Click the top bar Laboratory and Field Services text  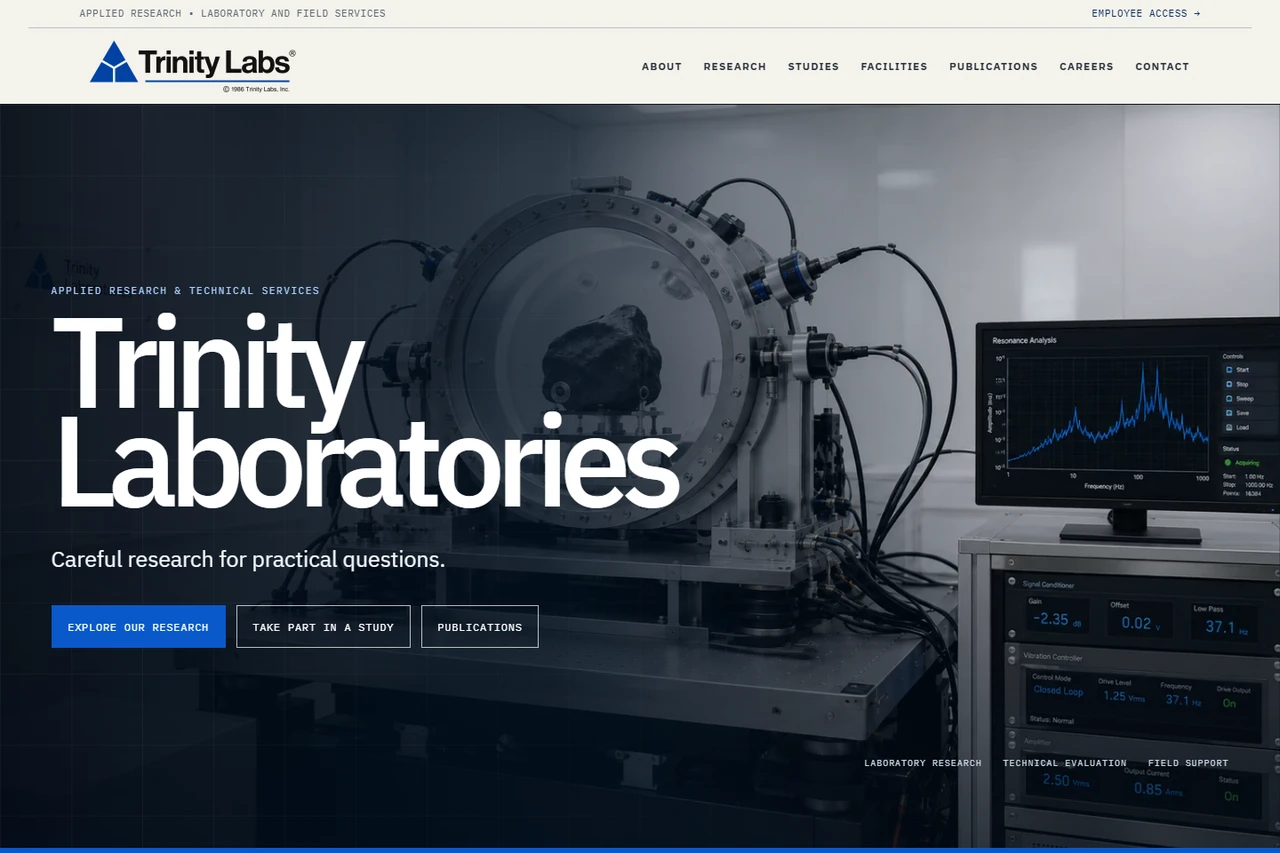tap(293, 14)
